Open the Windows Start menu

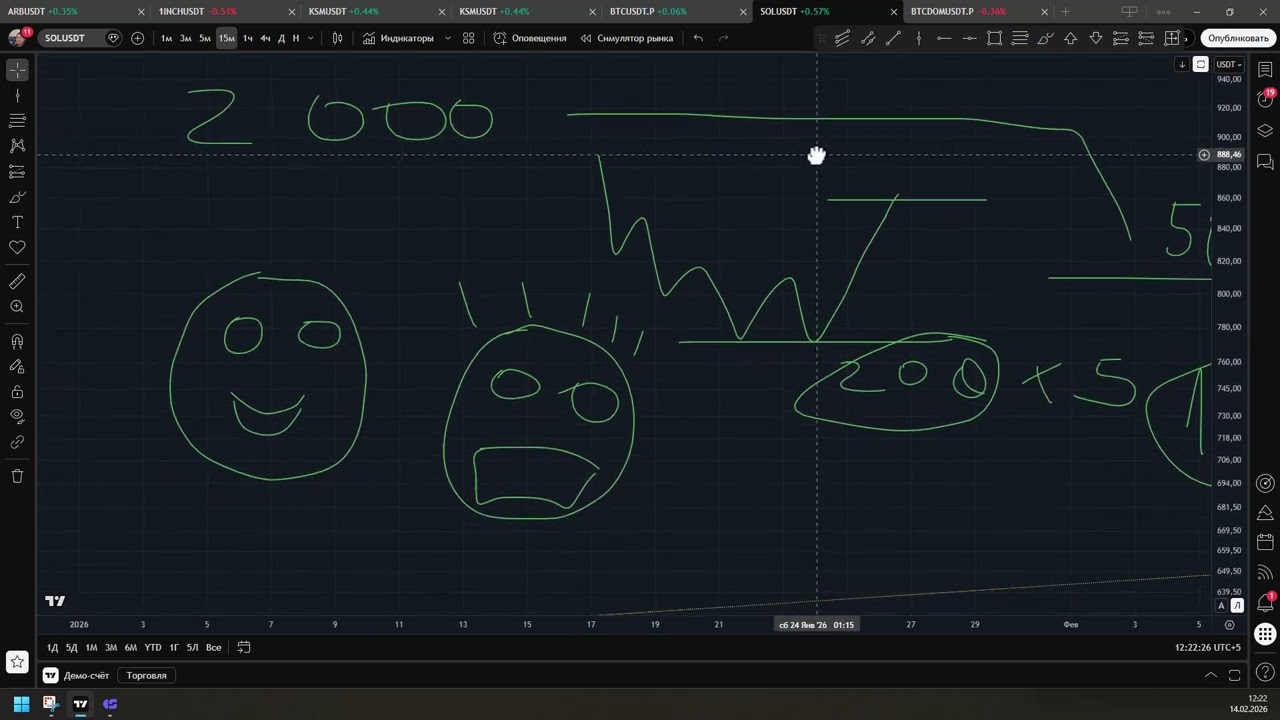[x=21, y=704]
